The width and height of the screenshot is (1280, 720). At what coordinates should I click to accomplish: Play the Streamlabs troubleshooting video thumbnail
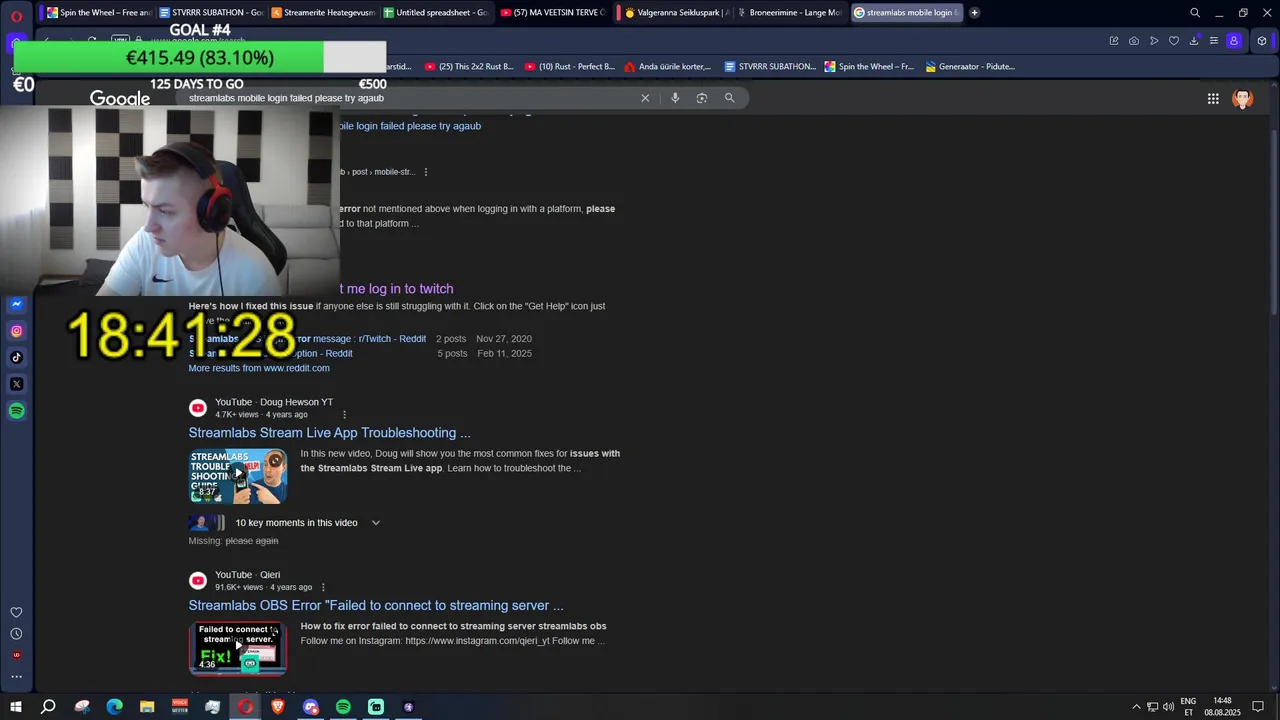(238, 476)
